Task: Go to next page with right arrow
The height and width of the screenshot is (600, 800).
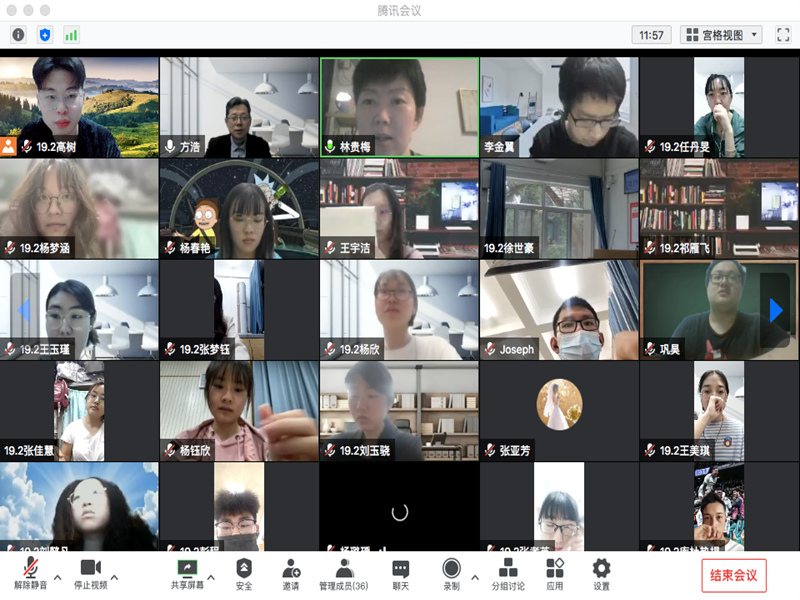Action: (775, 311)
